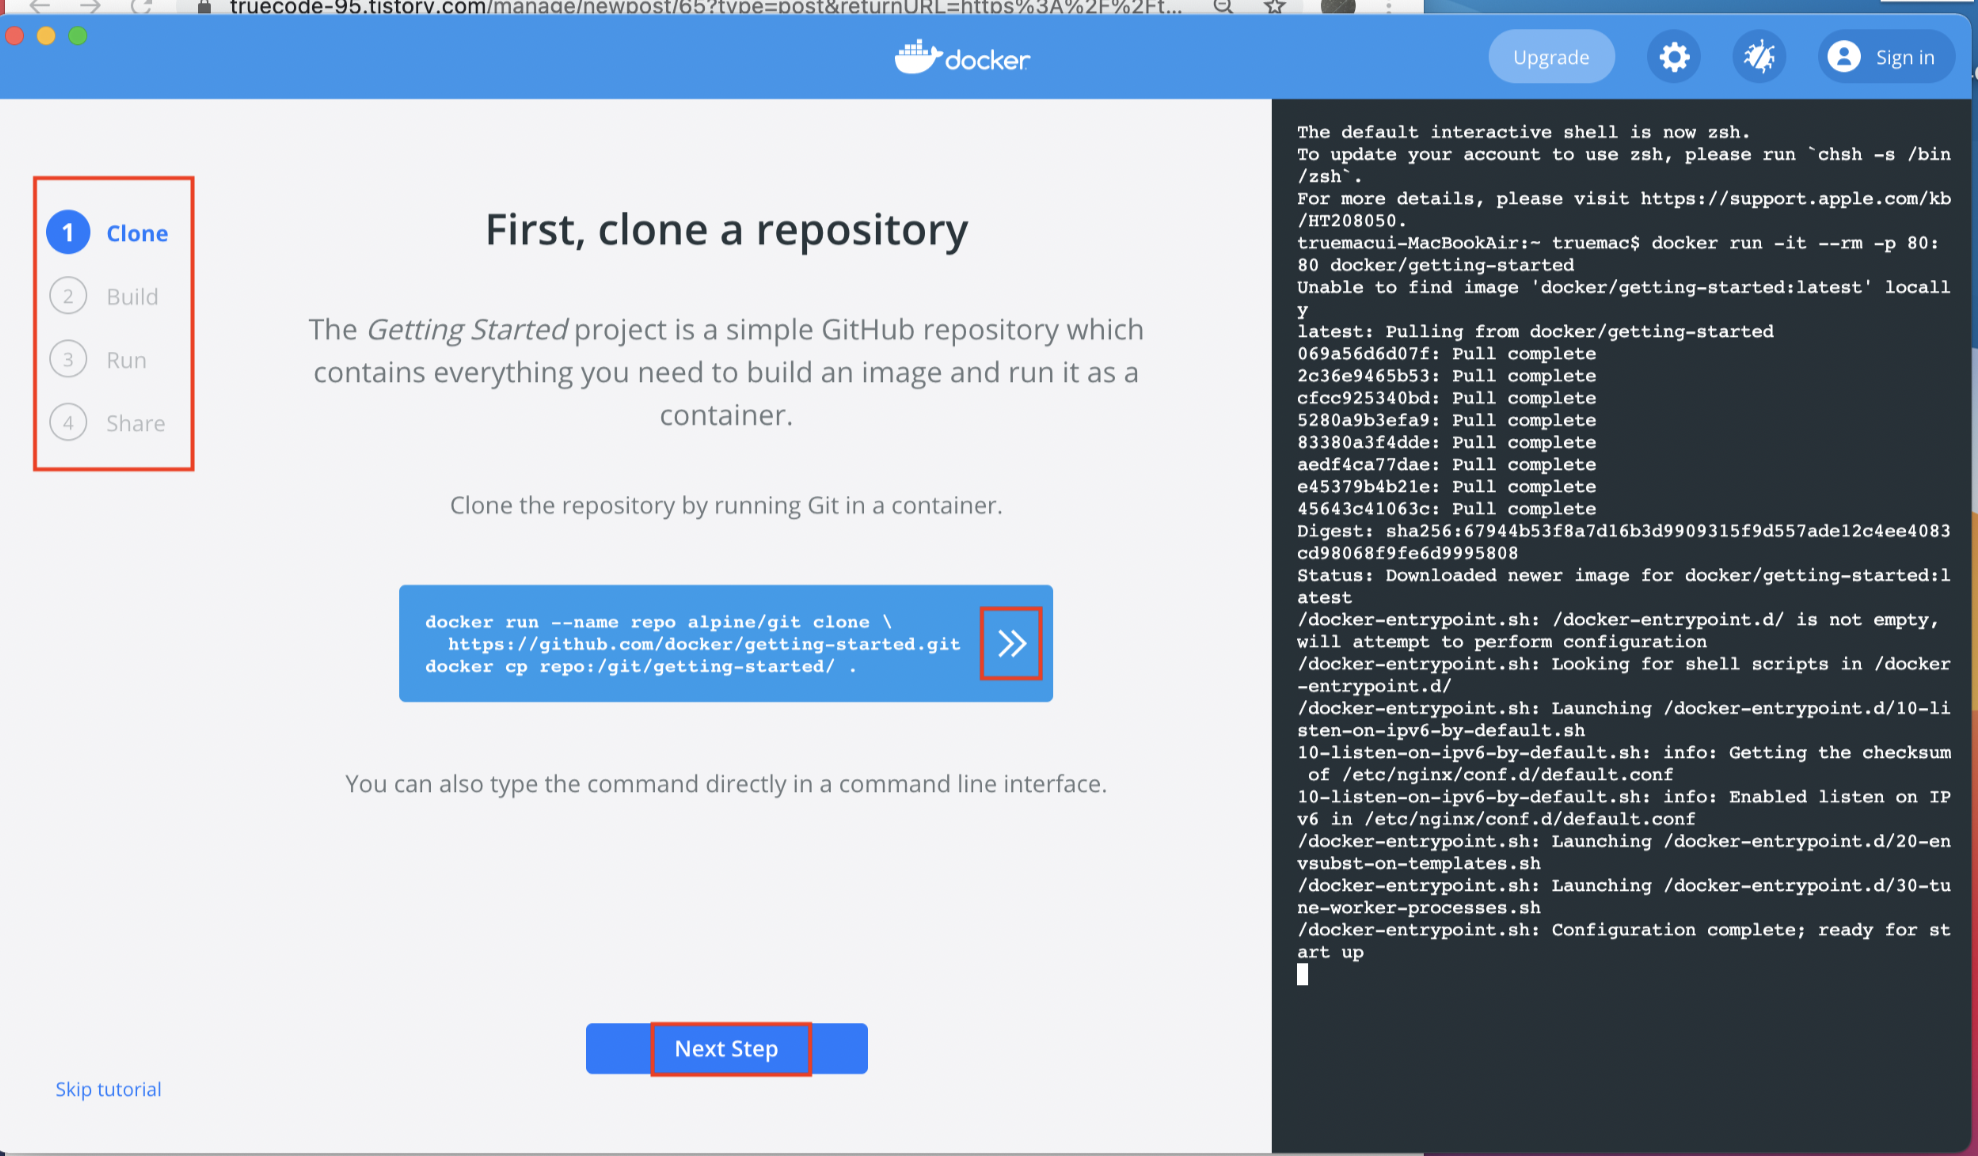The width and height of the screenshot is (1978, 1156).
Task: Click the Next Step button
Action: [x=727, y=1048]
